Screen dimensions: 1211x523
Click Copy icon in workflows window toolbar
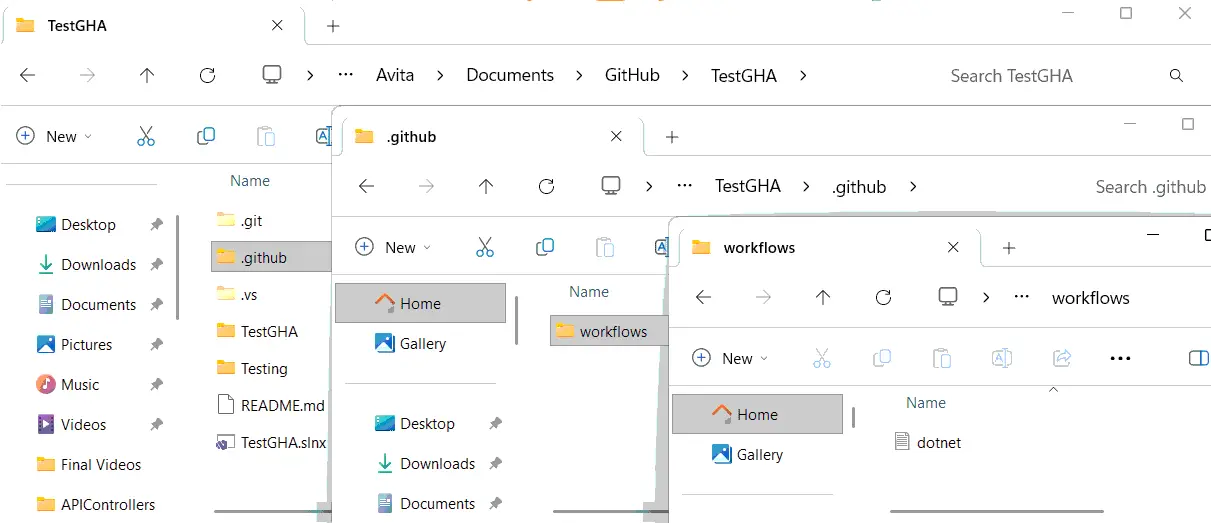point(882,358)
